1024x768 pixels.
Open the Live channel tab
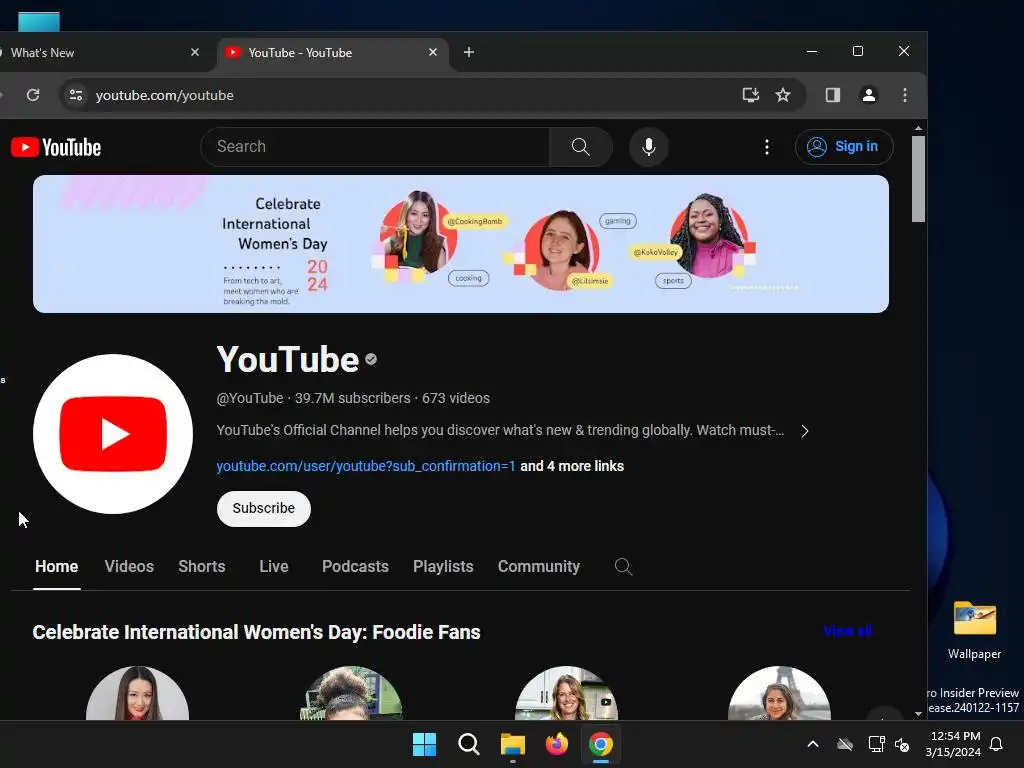(274, 567)
